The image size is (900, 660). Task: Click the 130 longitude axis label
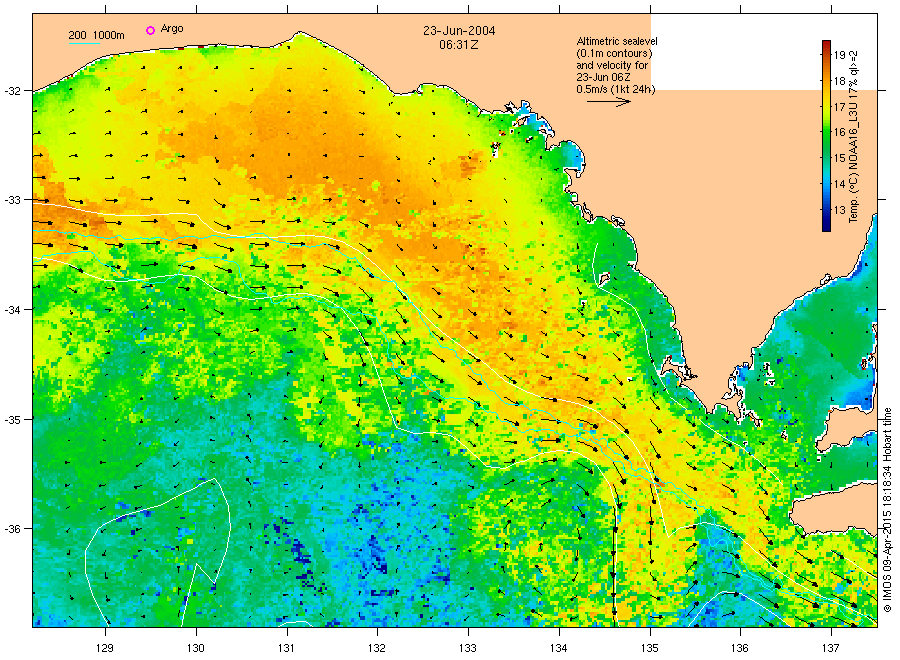pos(196,649)
